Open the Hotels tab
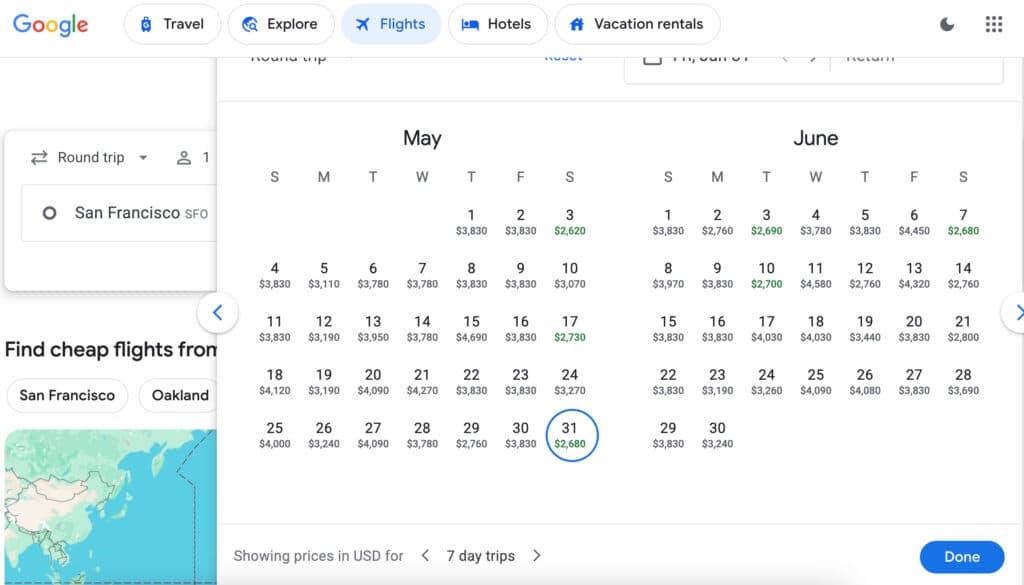 coord(497,25)
